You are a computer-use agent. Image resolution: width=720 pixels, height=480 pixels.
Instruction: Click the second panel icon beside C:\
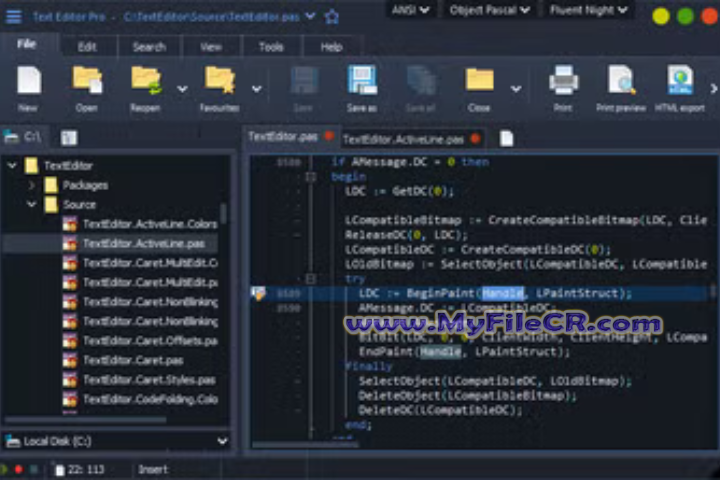coord(69,138)
